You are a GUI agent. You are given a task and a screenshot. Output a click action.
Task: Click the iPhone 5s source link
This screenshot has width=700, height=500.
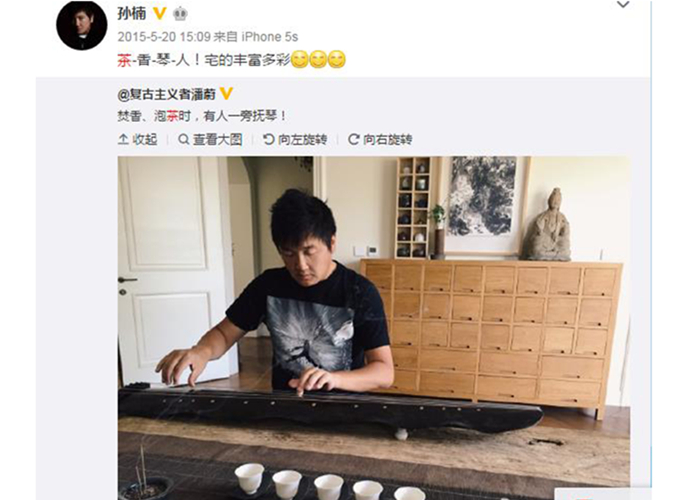pos(270,37)
